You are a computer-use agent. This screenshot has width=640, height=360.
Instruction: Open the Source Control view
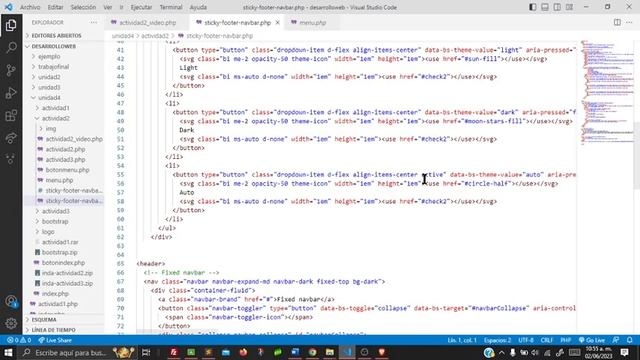11,70
